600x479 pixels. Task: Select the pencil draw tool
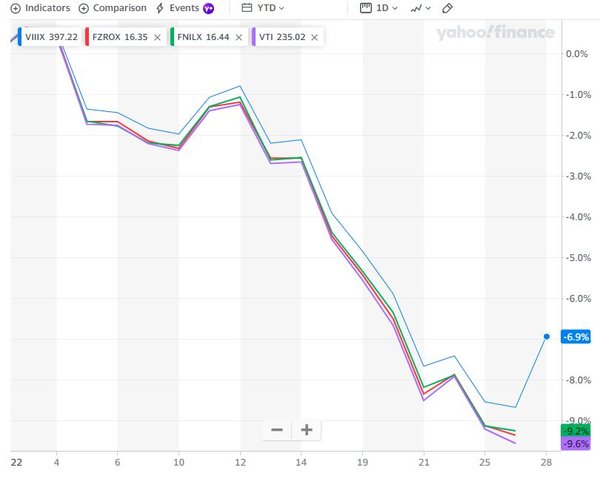click(x=447, y=8)
